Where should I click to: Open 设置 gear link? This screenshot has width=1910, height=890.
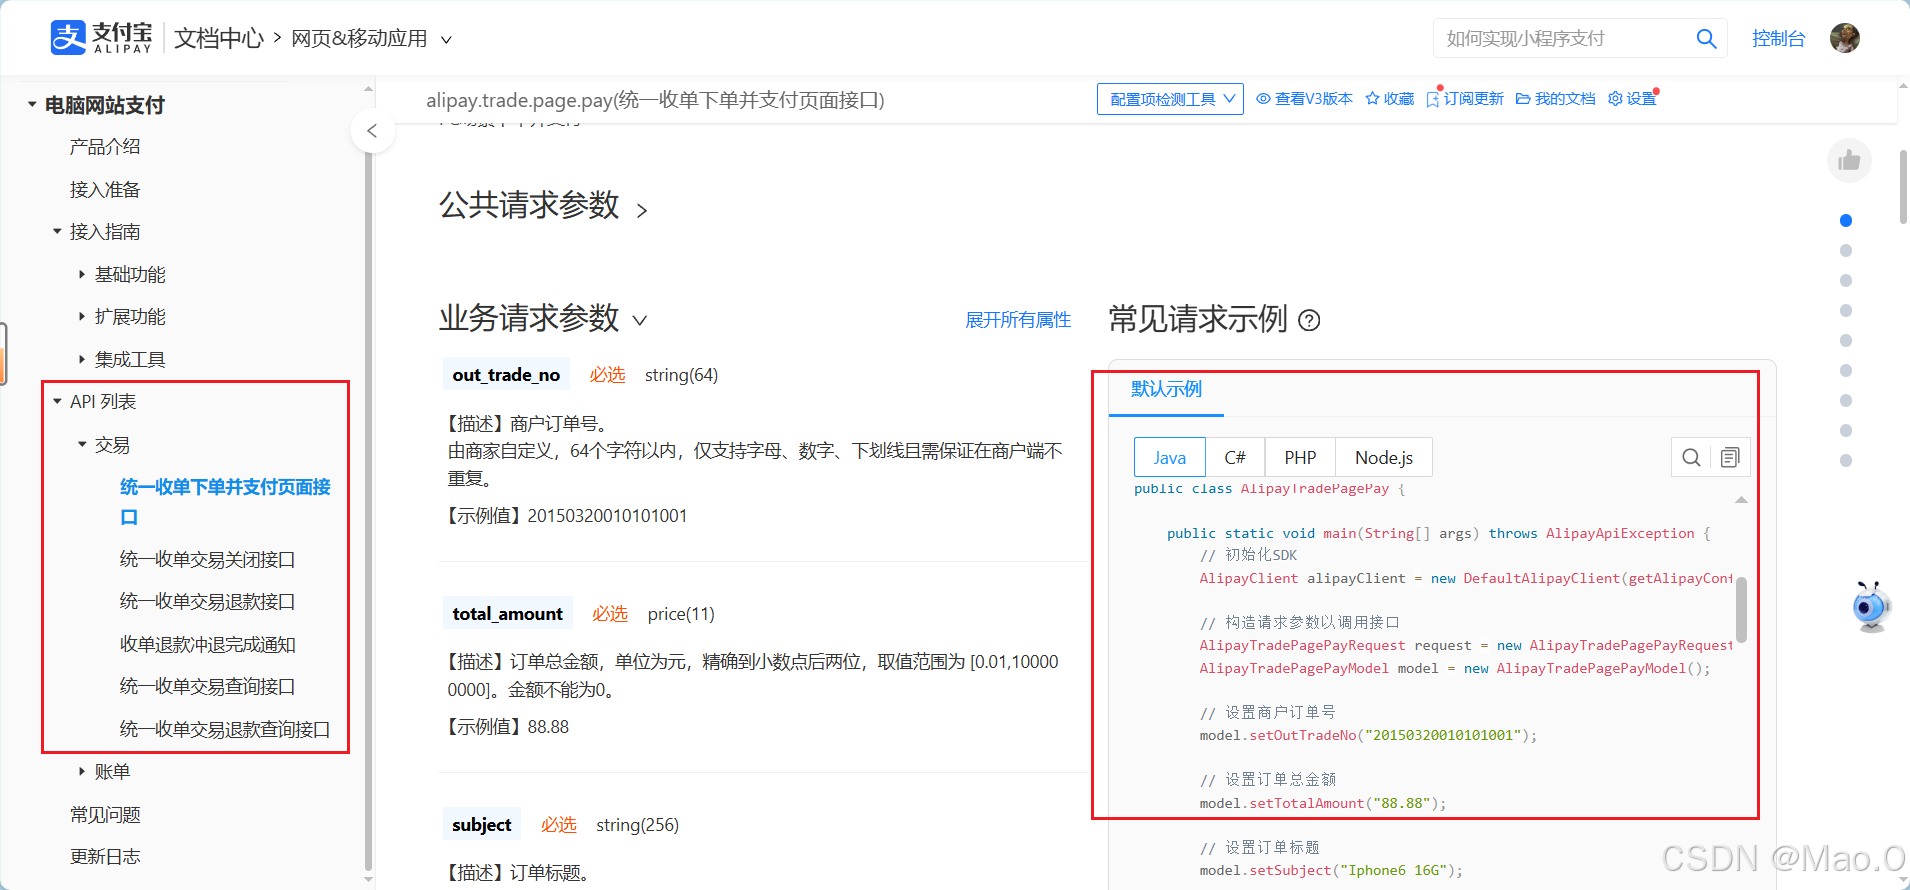[1632, 99]
